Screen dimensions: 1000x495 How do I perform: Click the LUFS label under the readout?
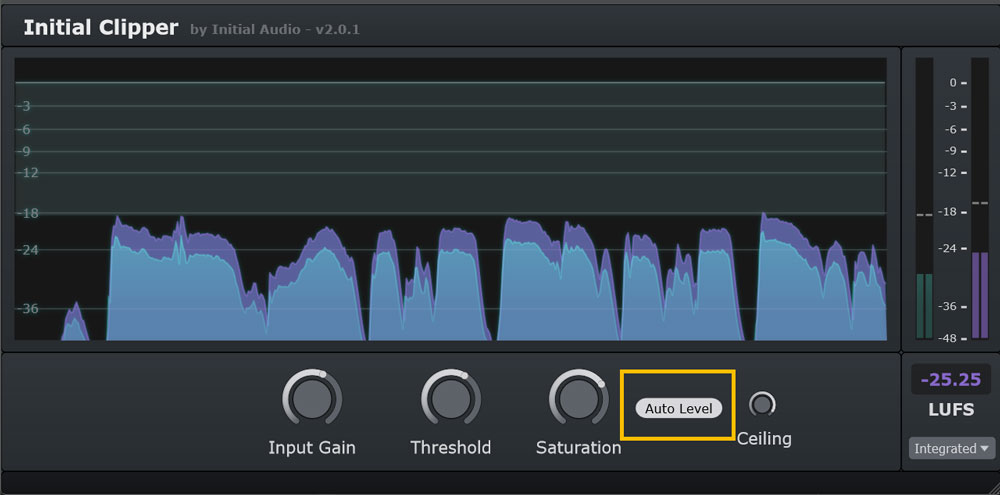click(x=951, y=410)
